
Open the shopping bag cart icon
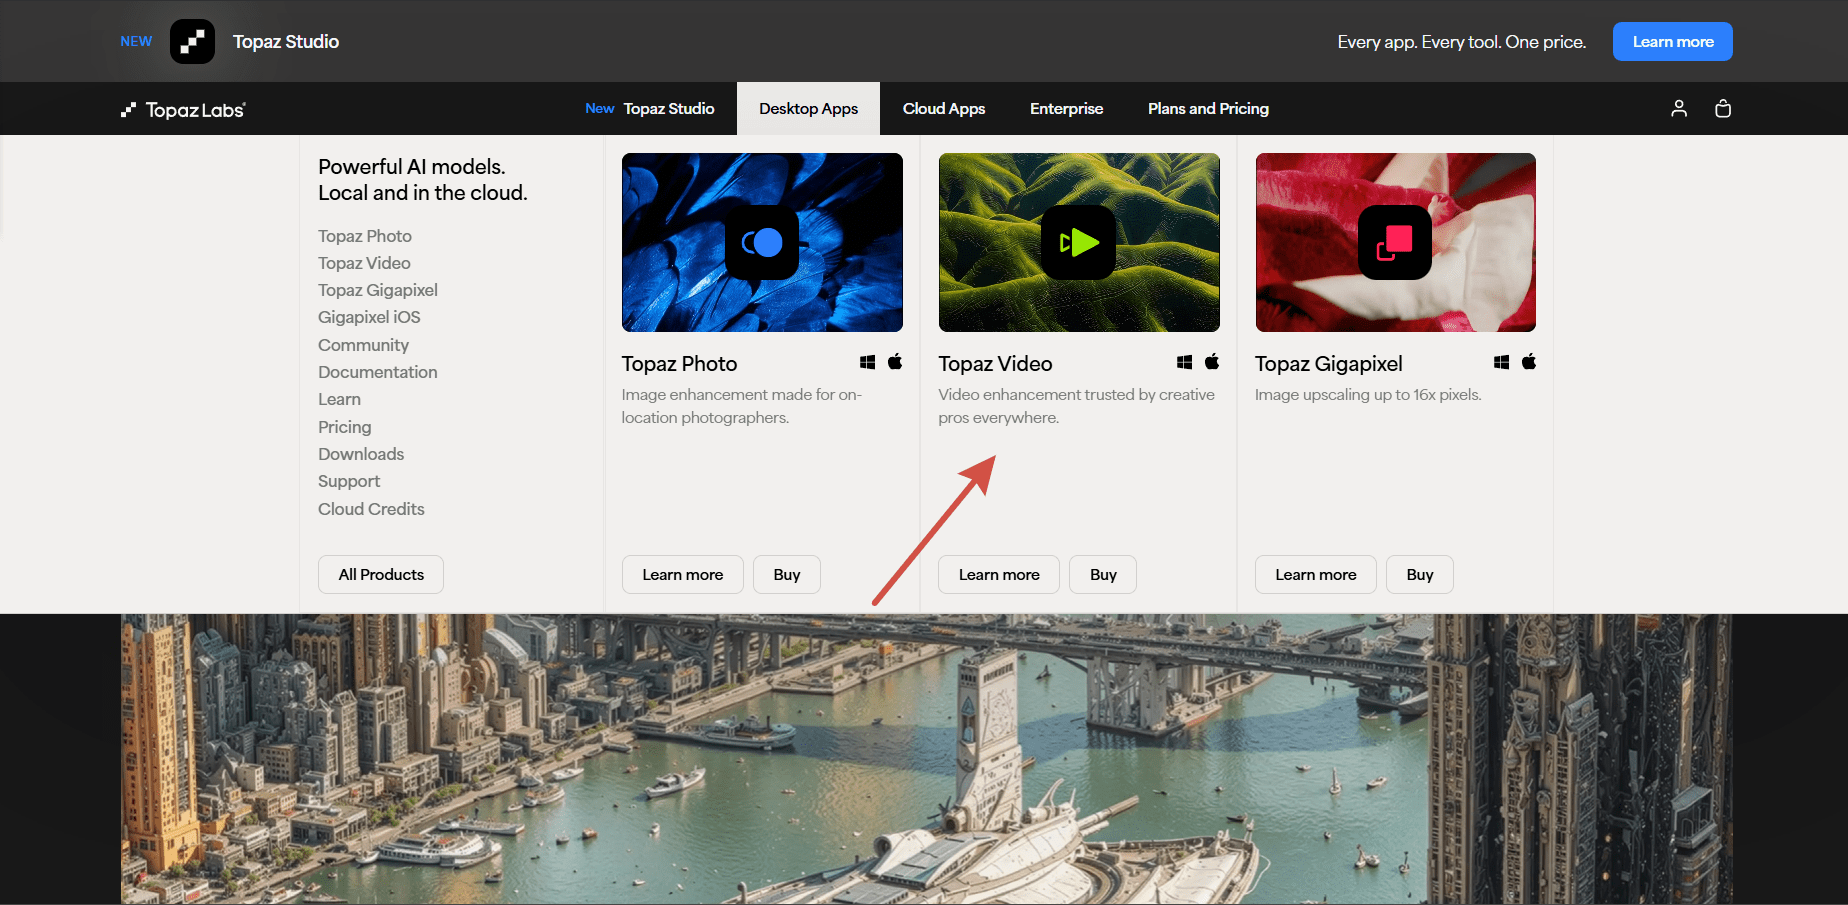(x=1723, y=108)
